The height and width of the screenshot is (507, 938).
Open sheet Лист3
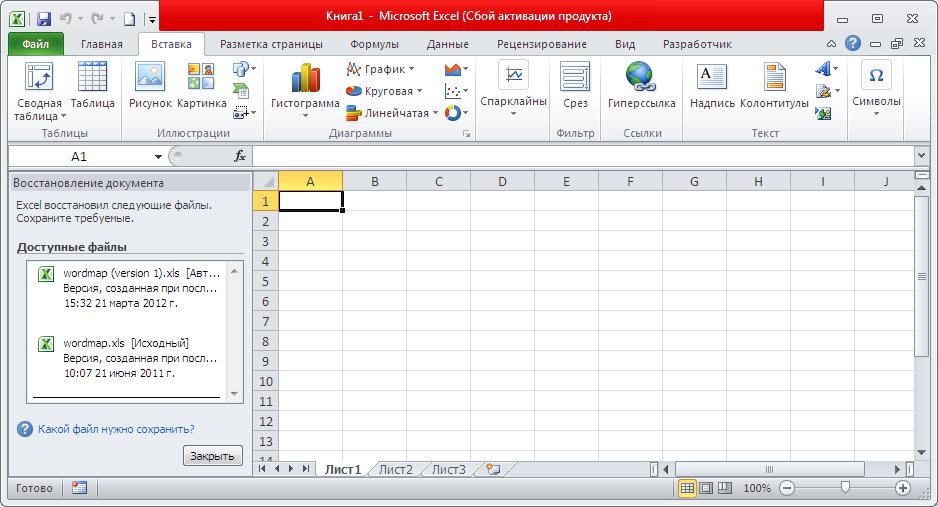point(449,470)
